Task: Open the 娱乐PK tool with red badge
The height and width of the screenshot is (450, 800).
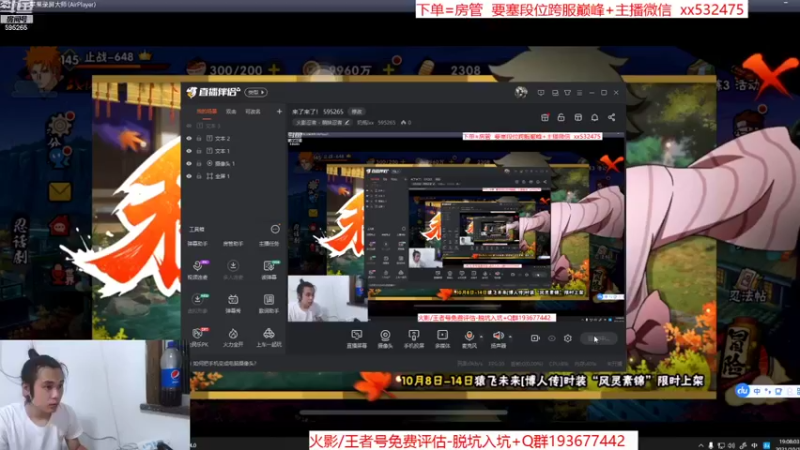Action: 198,337
